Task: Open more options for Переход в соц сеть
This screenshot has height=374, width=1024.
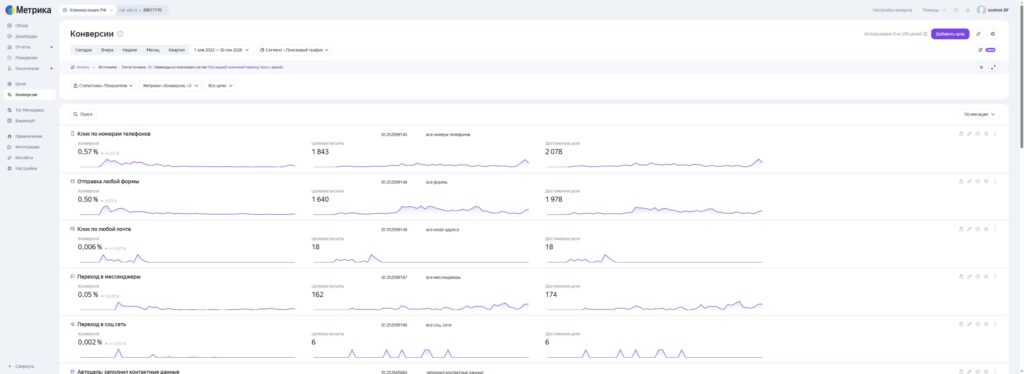Action: coord(995,324)
